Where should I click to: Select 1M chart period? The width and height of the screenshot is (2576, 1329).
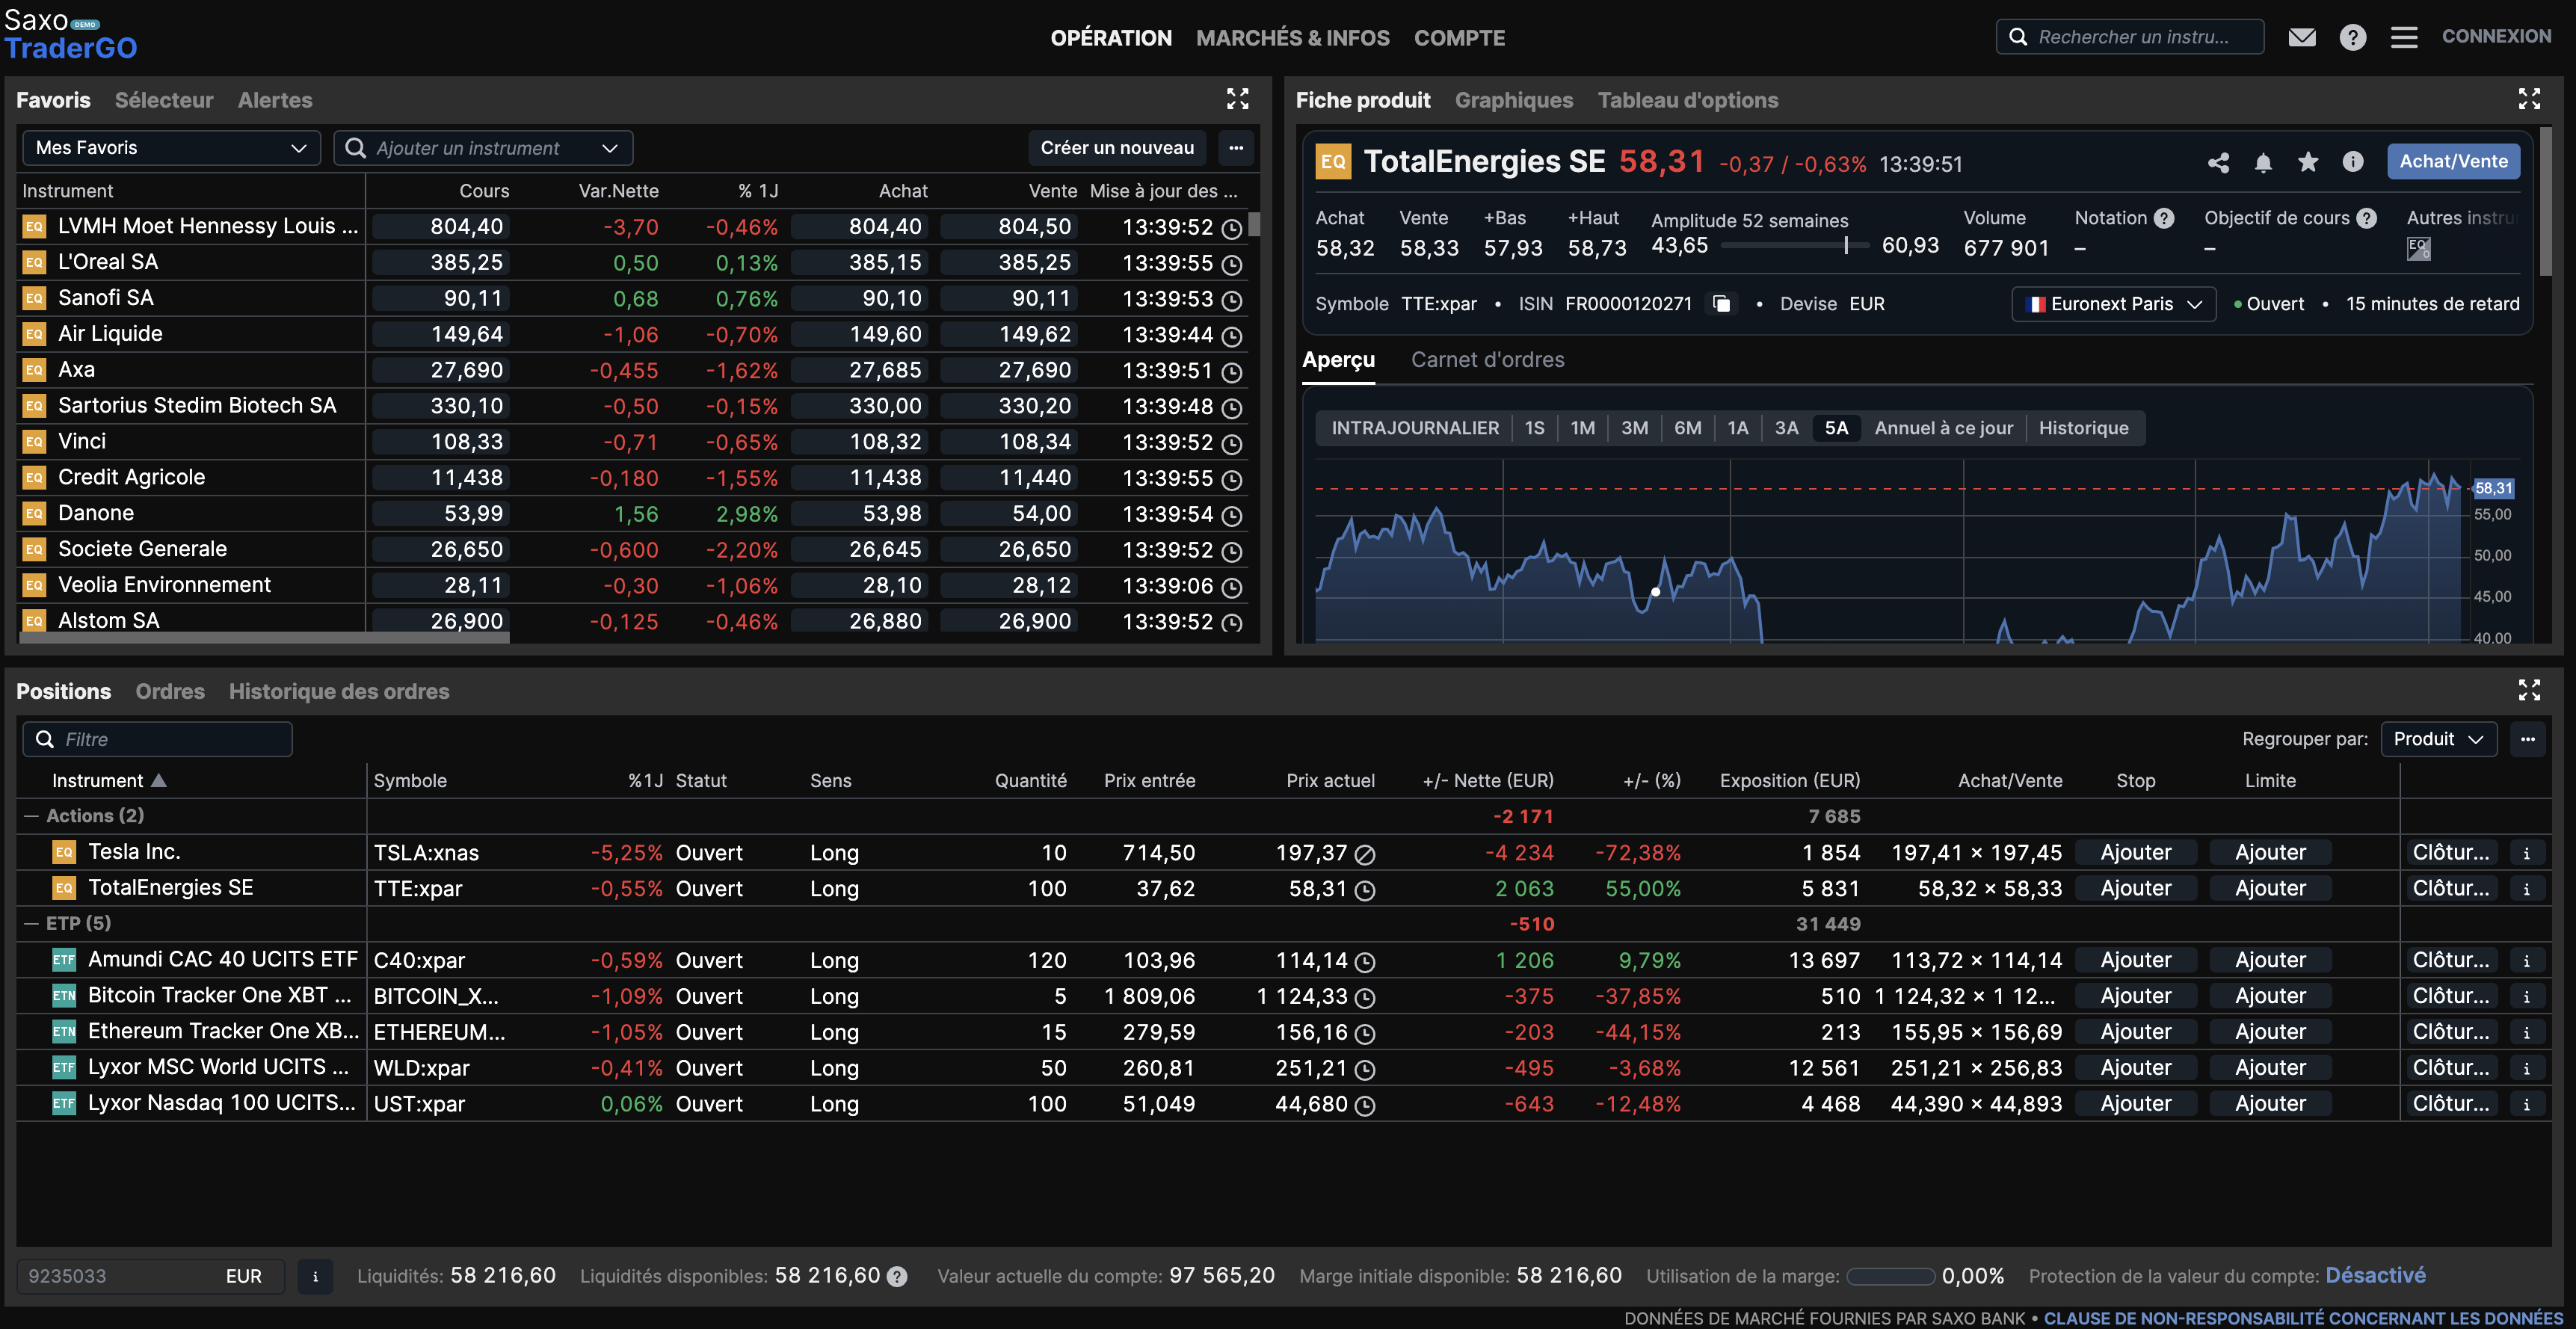(1582, 428)
